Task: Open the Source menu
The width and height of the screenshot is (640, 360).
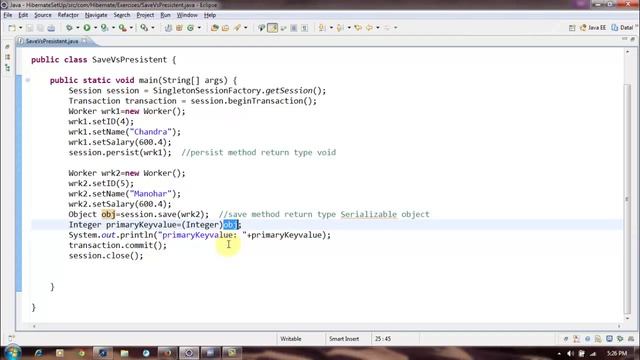Action: [43, 15]
